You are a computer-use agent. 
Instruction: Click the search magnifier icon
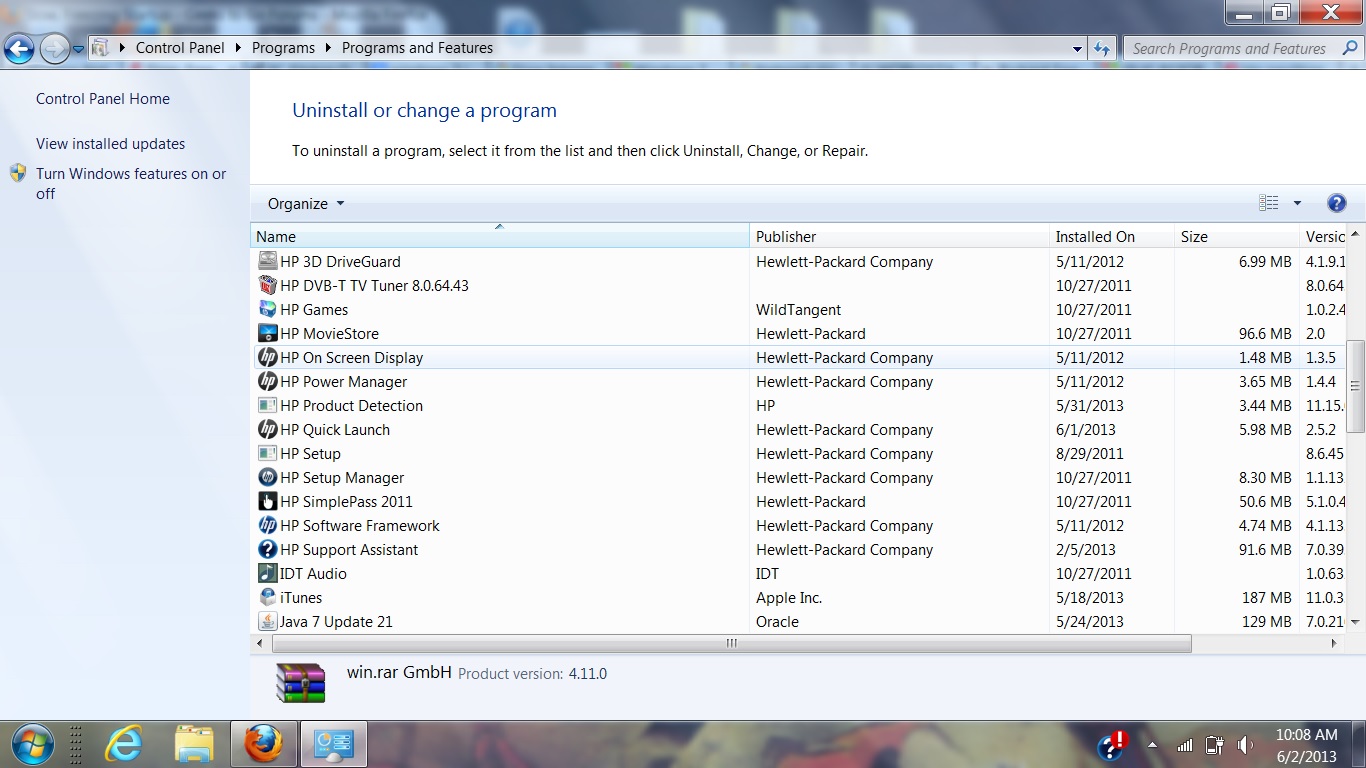pyautogui.click(x=1349, y=48)
